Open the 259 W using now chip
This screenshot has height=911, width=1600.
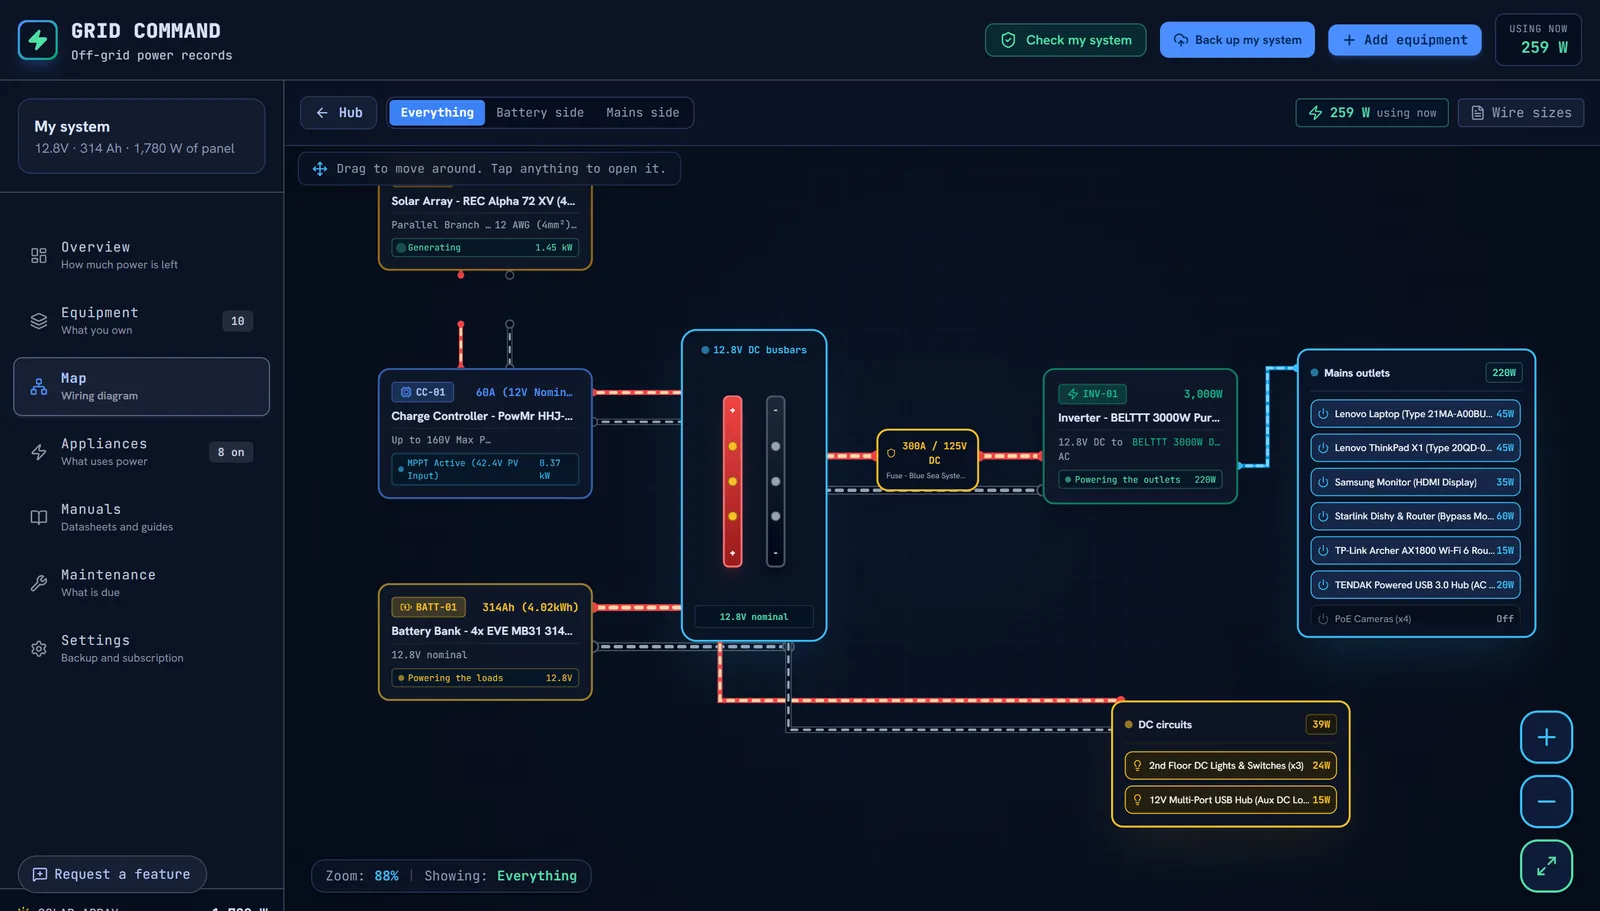1372,113
